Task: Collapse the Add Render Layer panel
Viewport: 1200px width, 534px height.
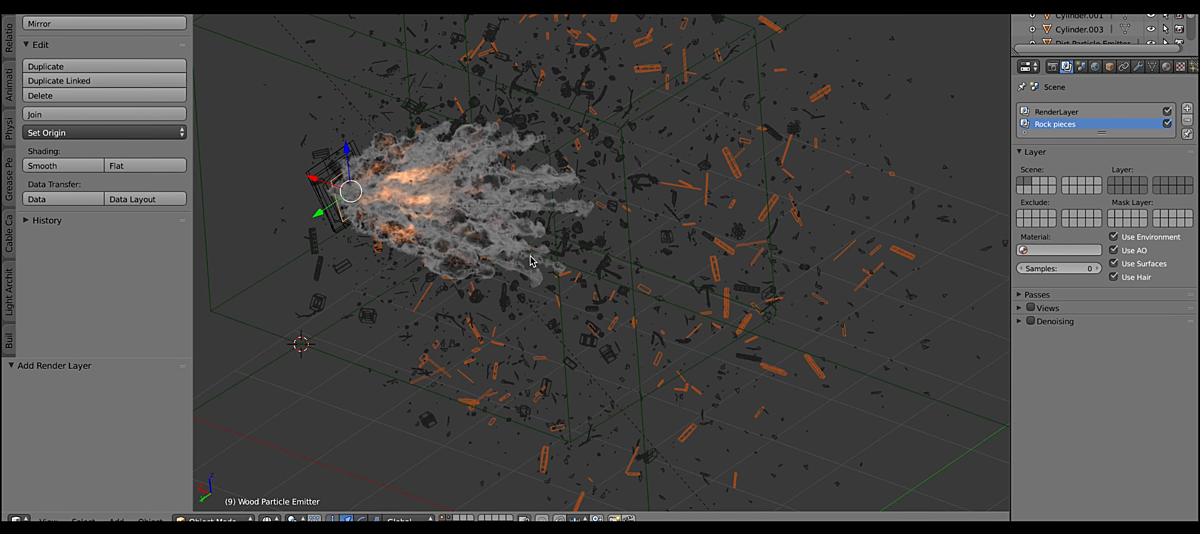Action: (11, 366)
